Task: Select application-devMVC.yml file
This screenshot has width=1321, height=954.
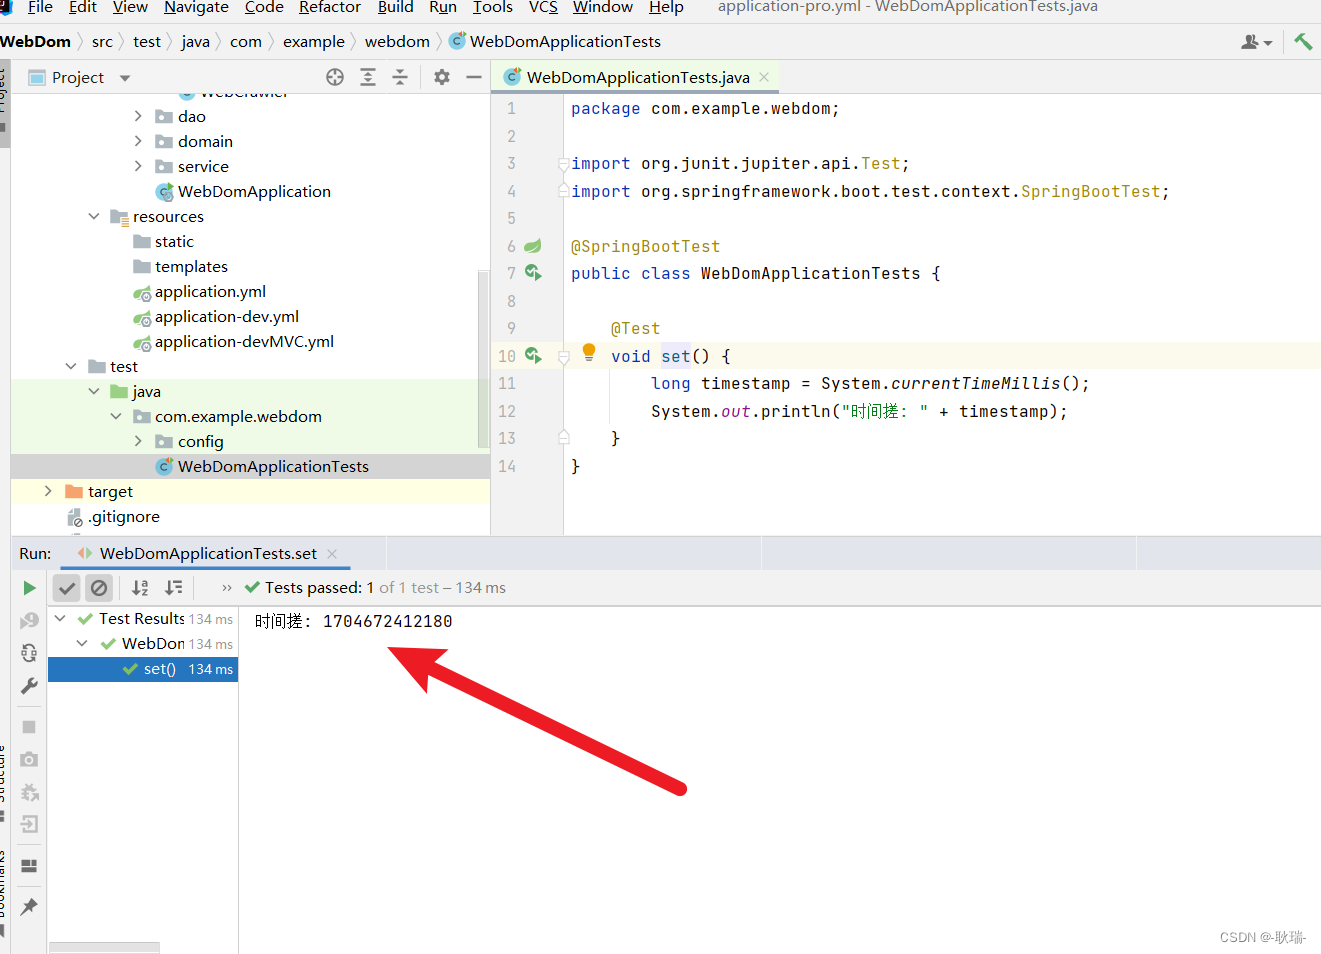Action: pos(244,341)
